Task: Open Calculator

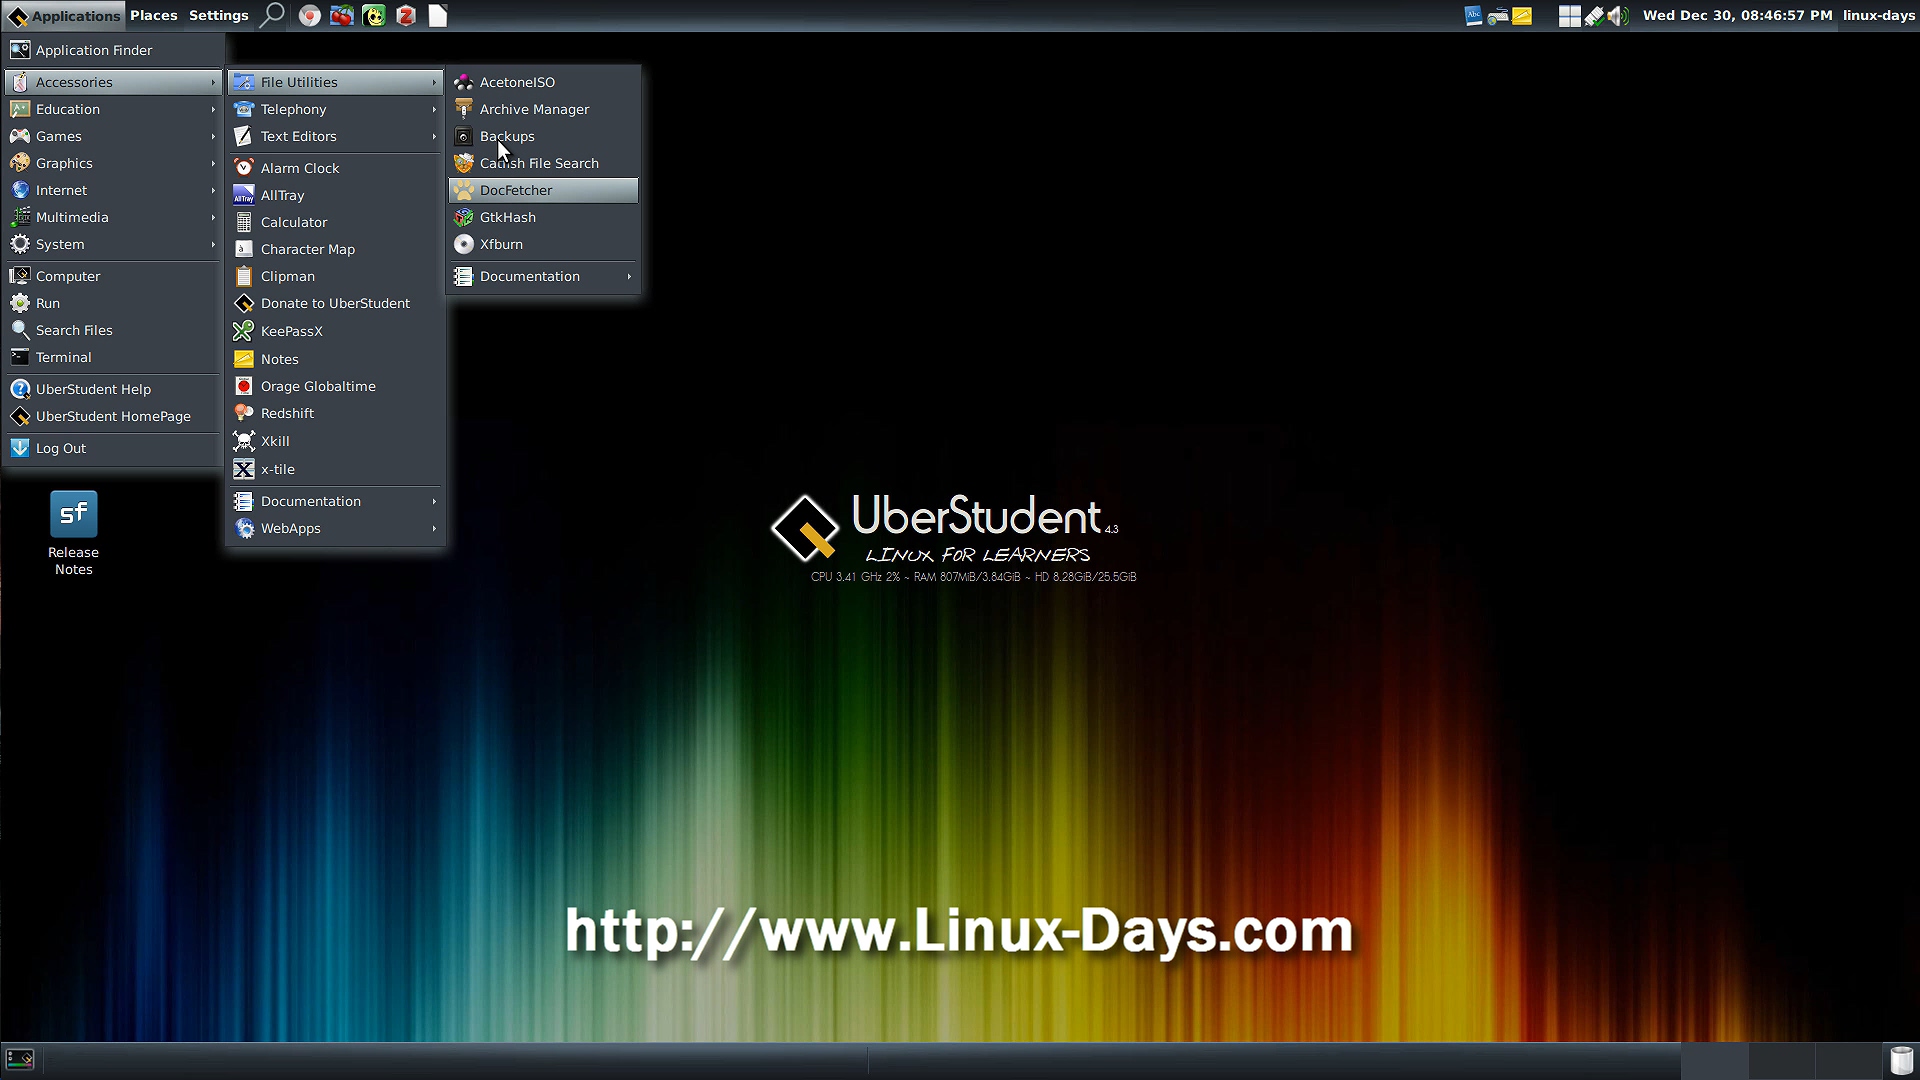Action: pos(336,222)
